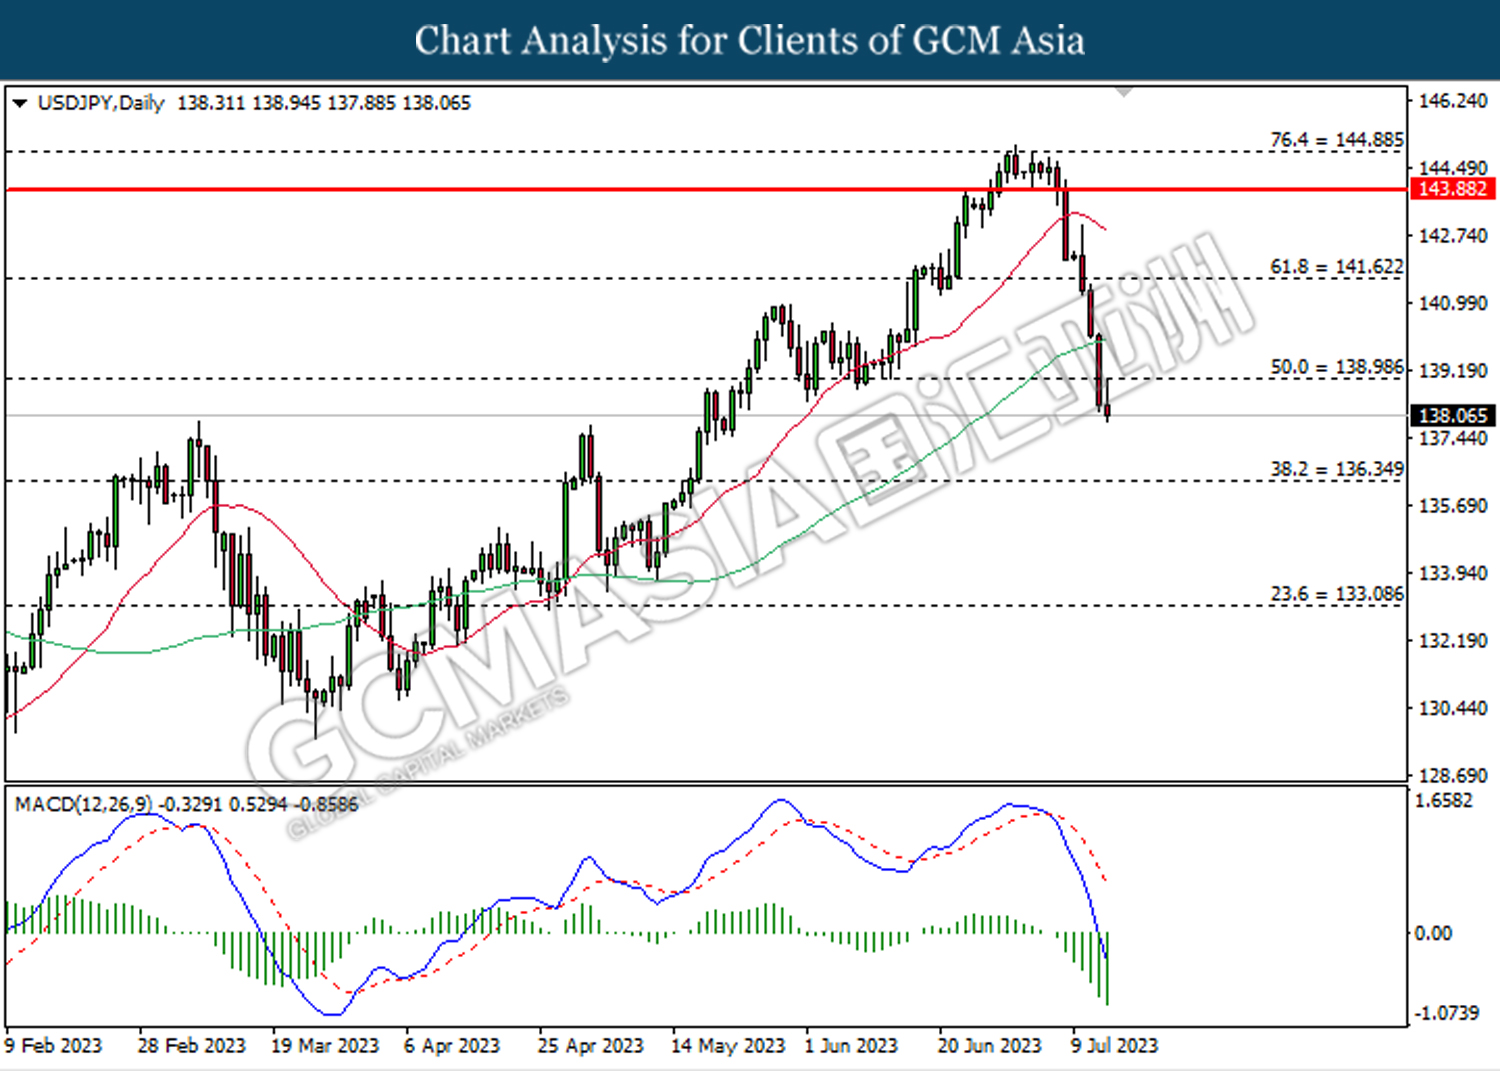Click the MACD(12,26,9) indicator label
Screen dimensions: 1500x1071
[x=84, y=804]
